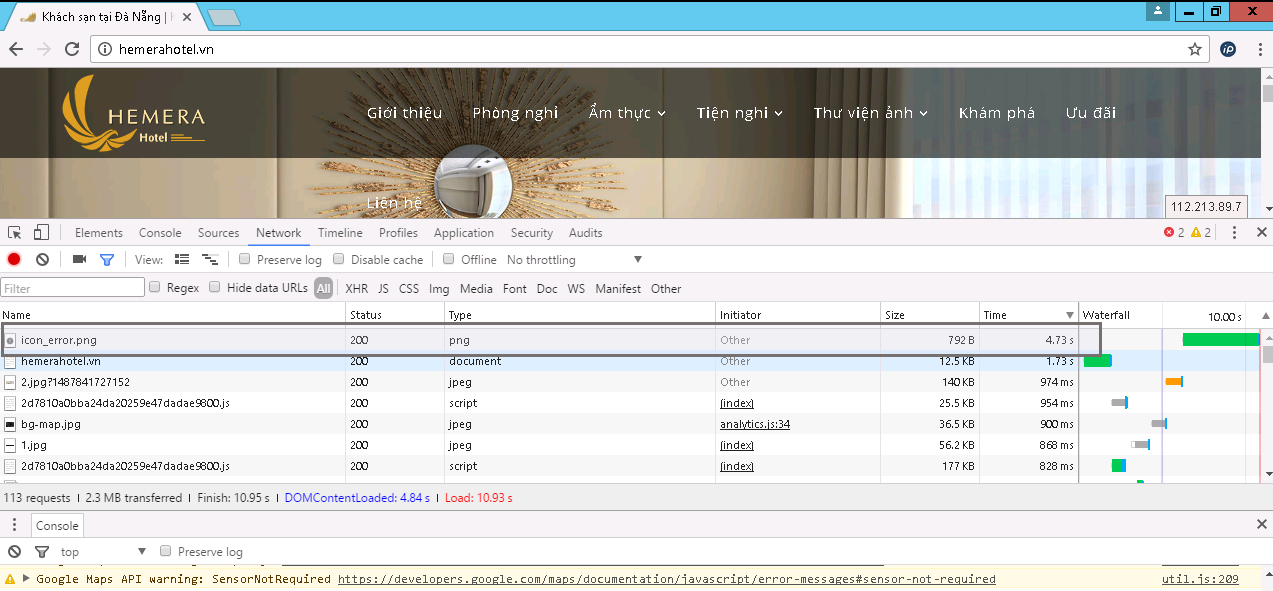Check the Disable cache option

339,260
